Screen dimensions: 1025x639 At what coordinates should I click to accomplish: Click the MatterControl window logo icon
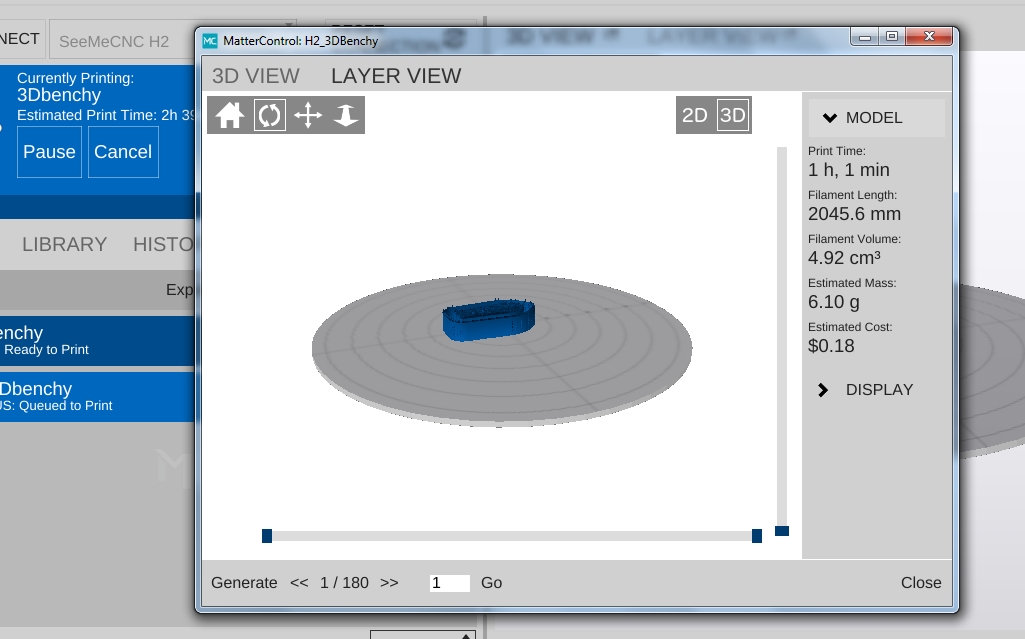click(x=210, y=41)
